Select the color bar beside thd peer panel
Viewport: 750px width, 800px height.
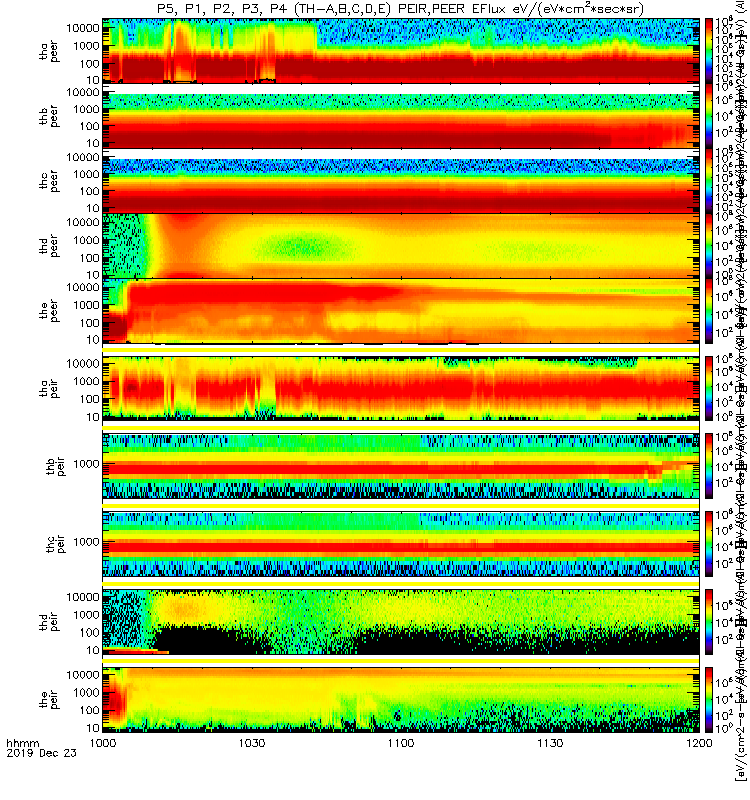709,246
